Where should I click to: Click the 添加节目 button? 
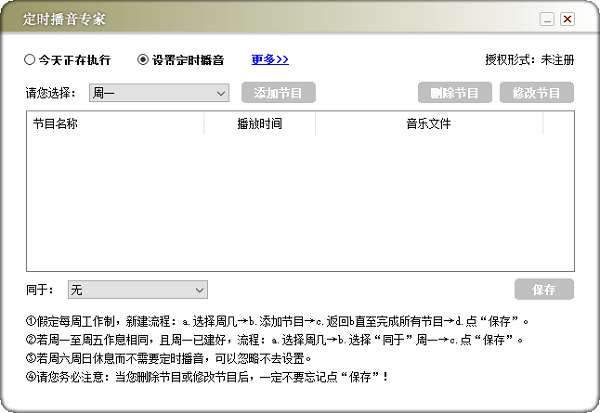[x=278, y=93]
